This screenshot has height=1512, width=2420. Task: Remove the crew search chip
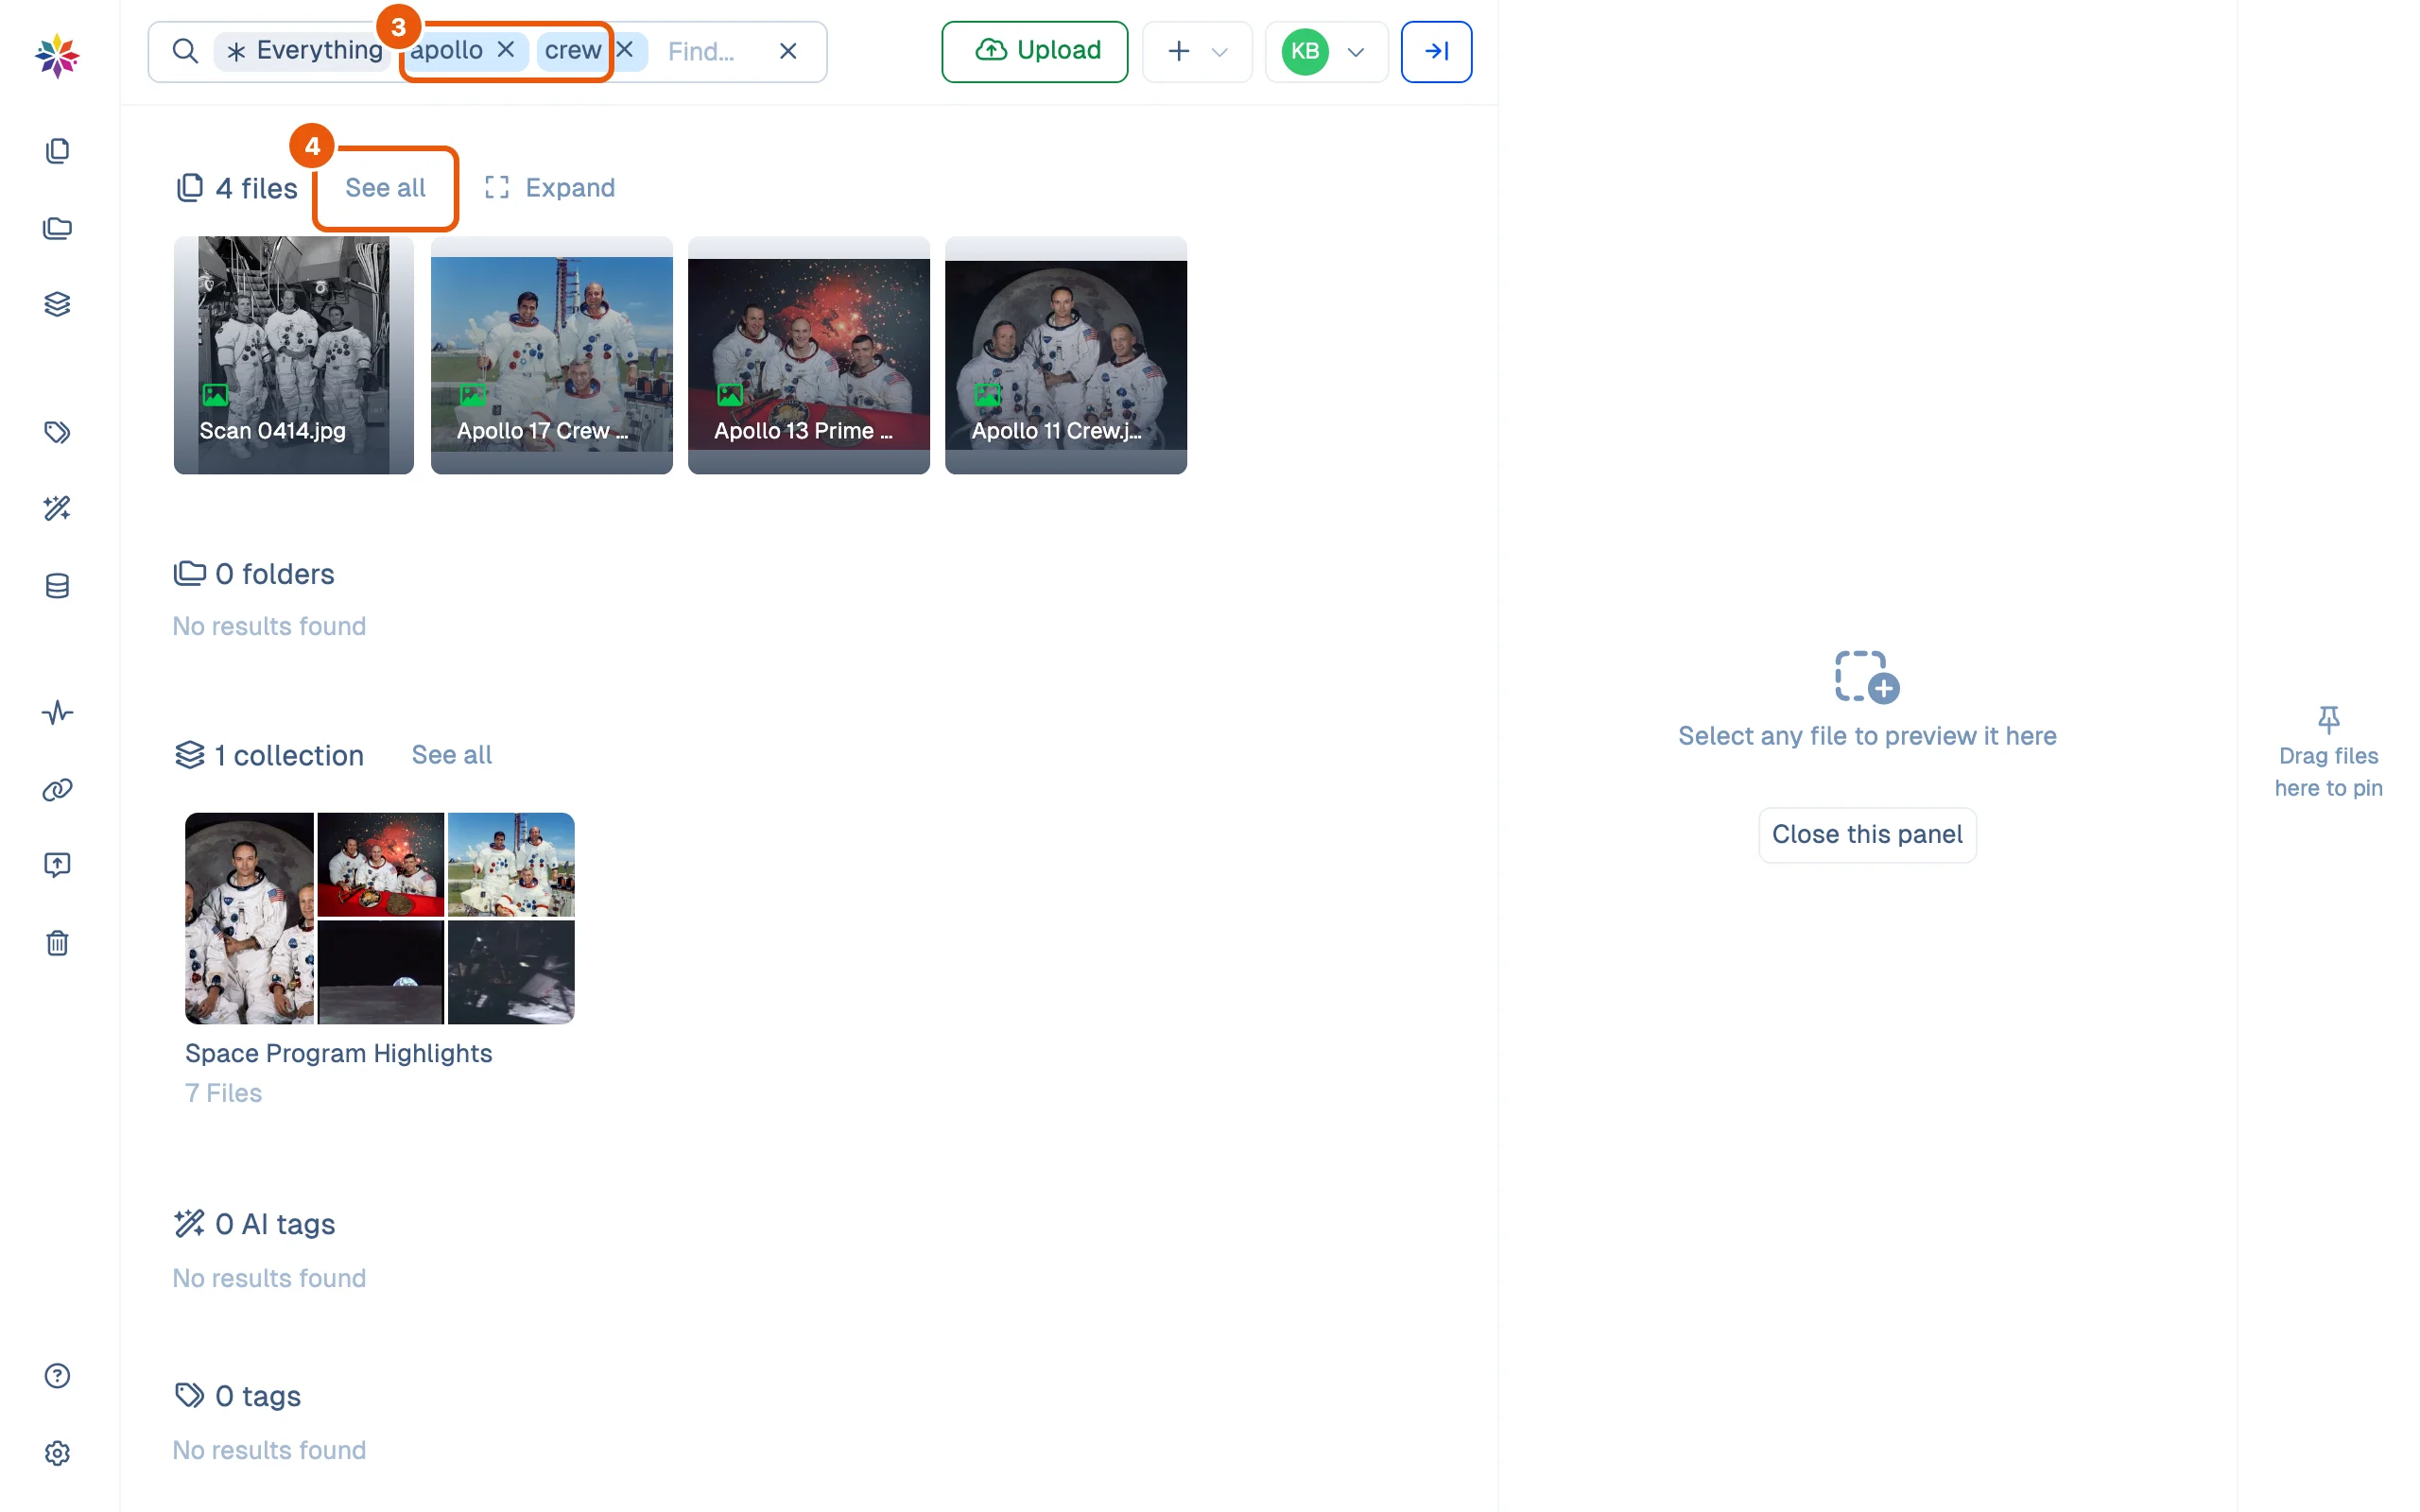click(x=625, y=50)
